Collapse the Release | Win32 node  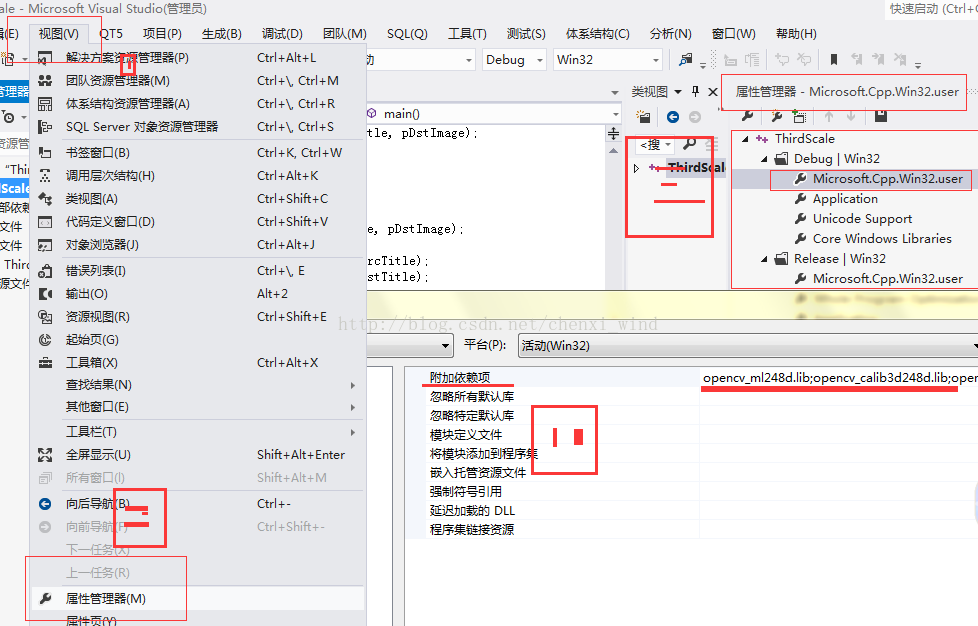tap(764, 259)
